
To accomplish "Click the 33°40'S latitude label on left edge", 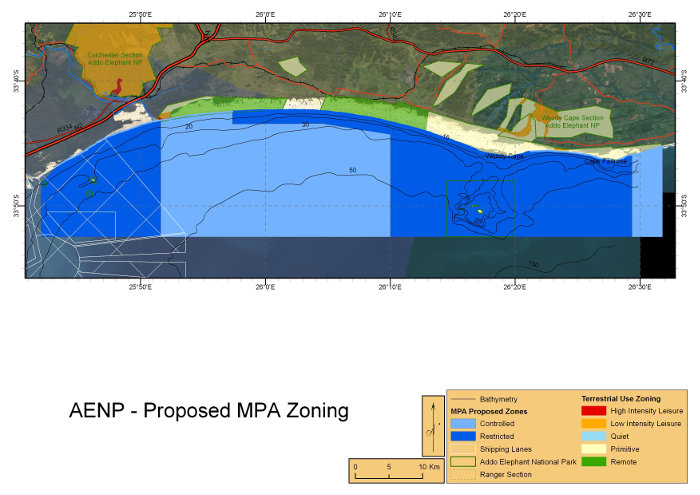I will pyautogui.click(x=17, y=81).
